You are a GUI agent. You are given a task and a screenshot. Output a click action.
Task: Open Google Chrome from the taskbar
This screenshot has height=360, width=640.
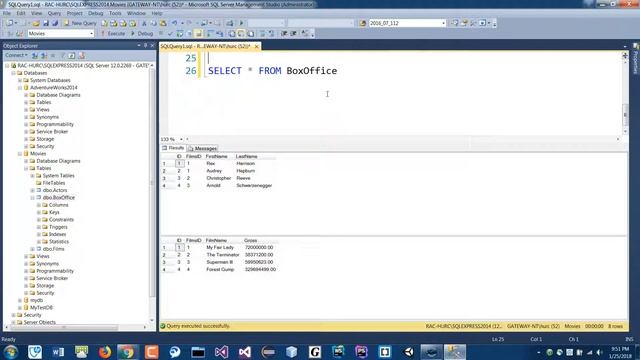[x=128, y=352]
